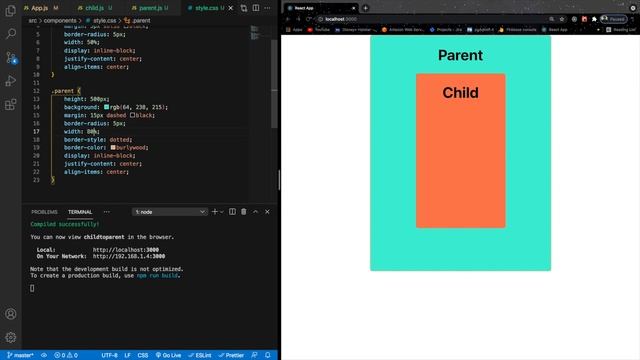This screenshot has width=640, height=360.
Task: Open the Run and Debug view
Action: (11, 80)
